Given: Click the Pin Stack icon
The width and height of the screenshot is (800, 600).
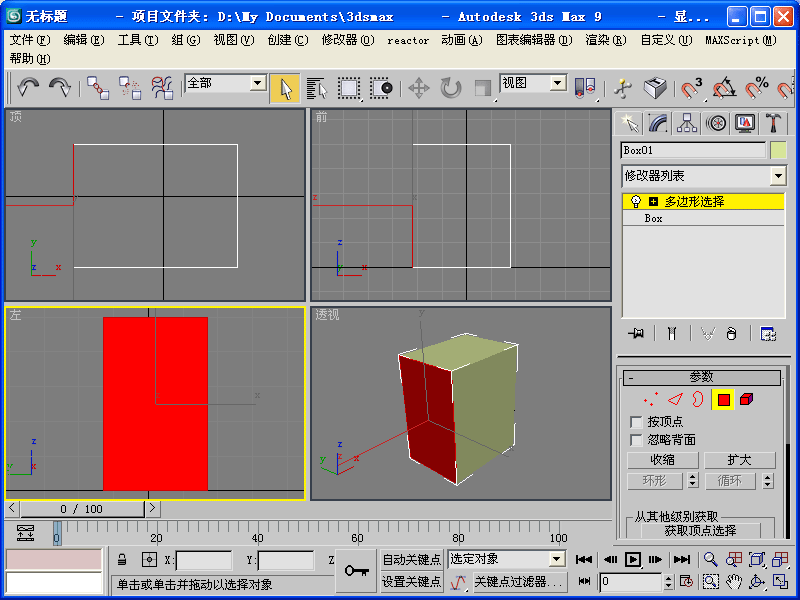Looking at the screenshot, I should tap(634, 334).
